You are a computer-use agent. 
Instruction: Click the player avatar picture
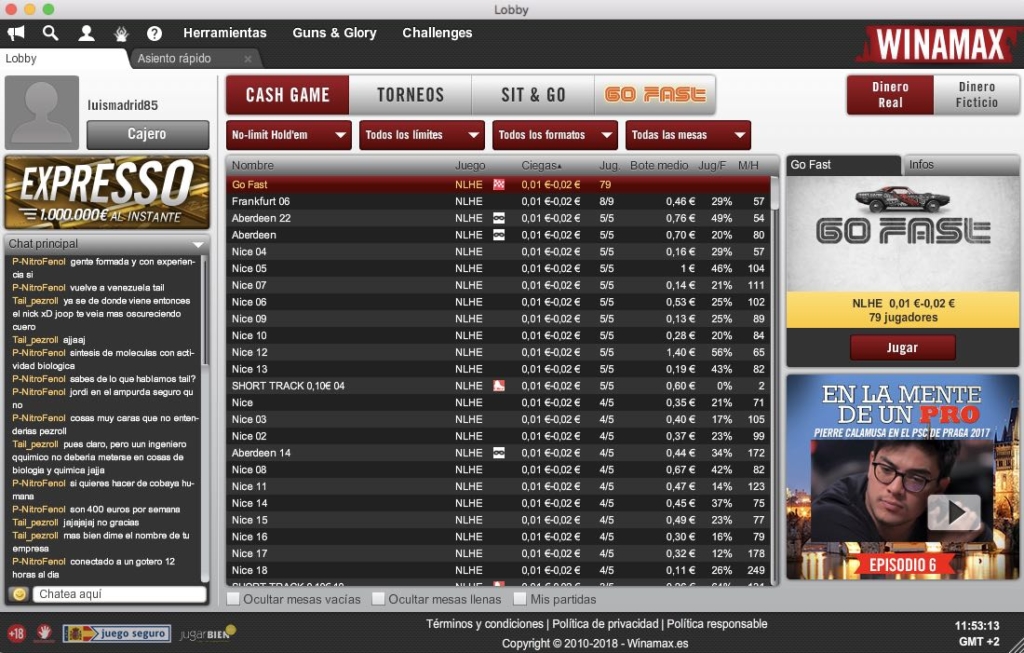tap(42, 112)
